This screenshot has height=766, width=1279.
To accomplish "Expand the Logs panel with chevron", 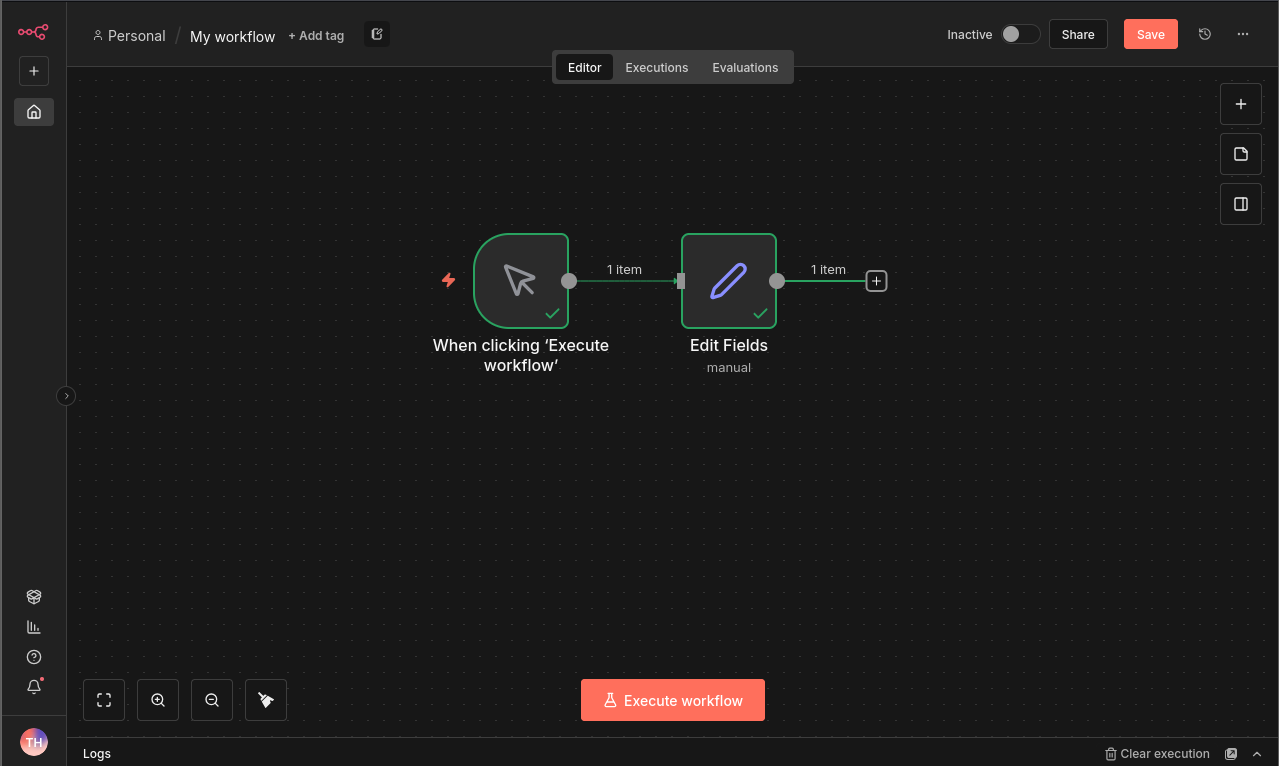I will (x=1258, y=754).
